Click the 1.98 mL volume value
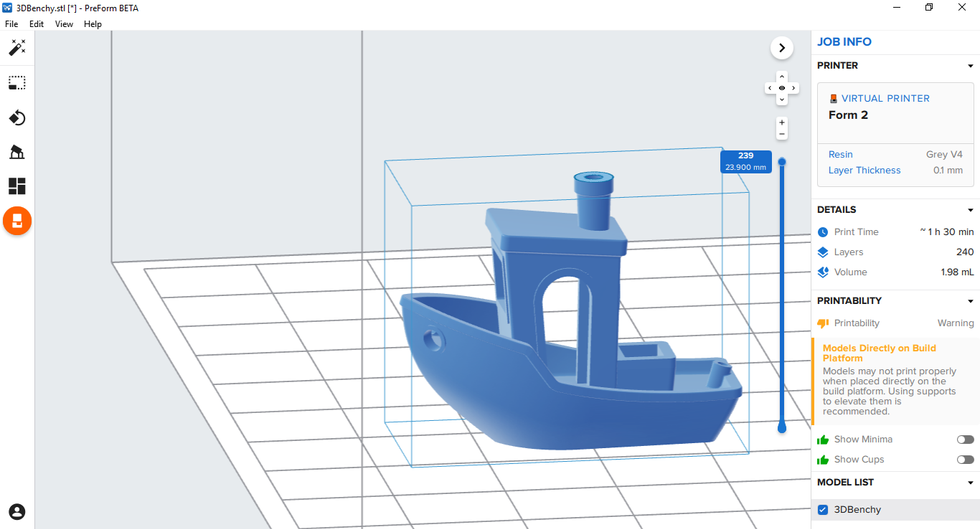980x529 pixels. coord(958,272)
